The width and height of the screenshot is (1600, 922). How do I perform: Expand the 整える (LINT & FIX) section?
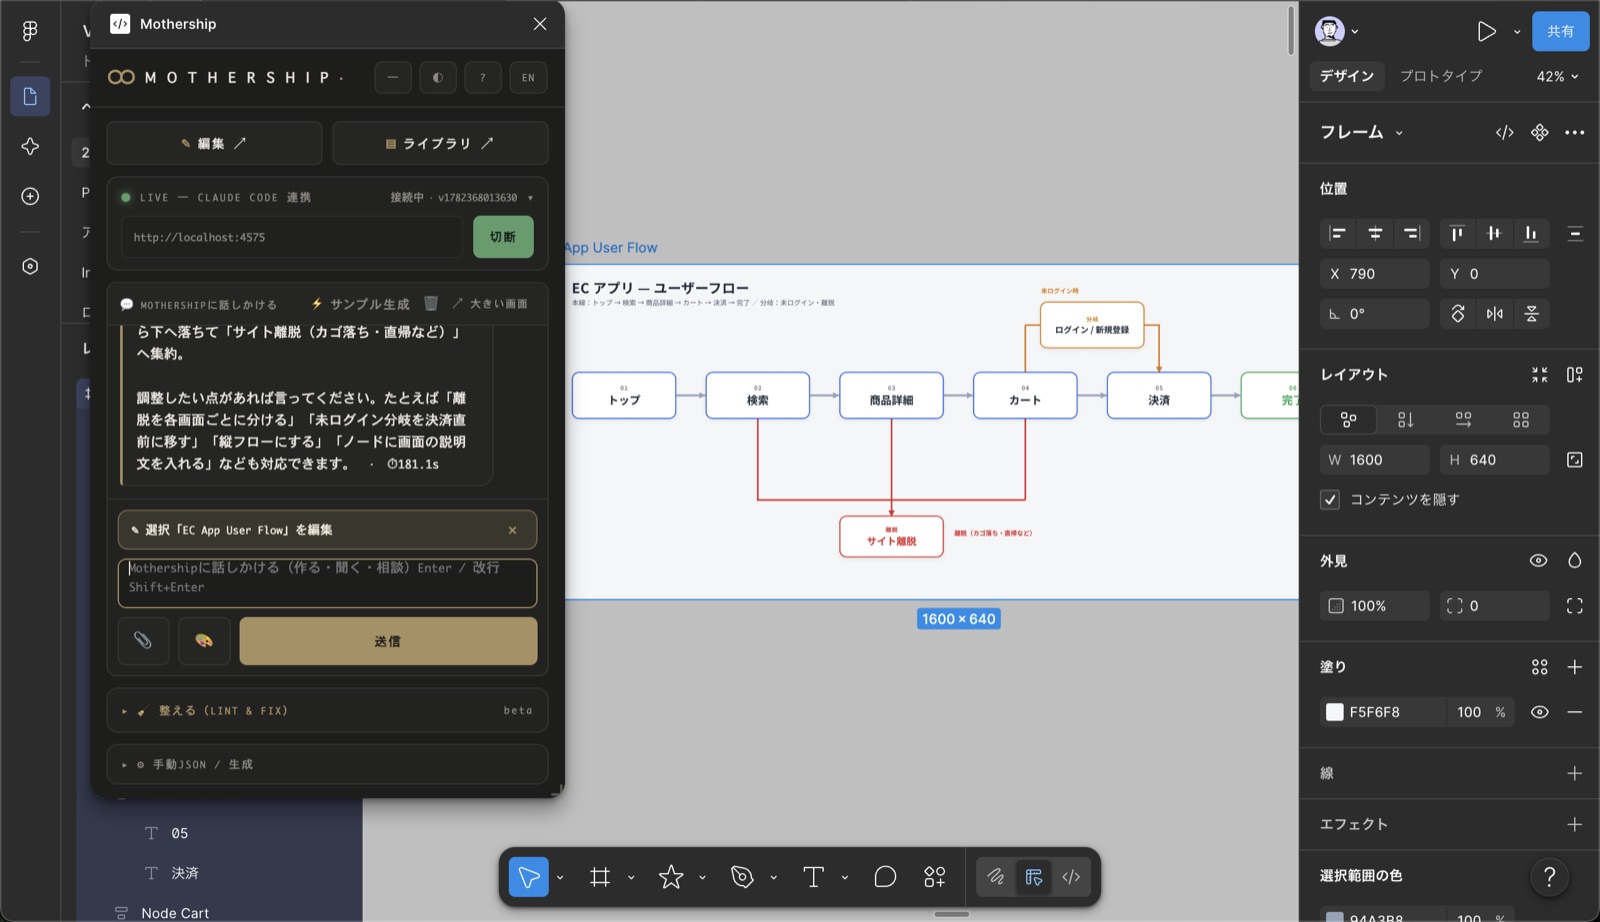pos(327,711)
